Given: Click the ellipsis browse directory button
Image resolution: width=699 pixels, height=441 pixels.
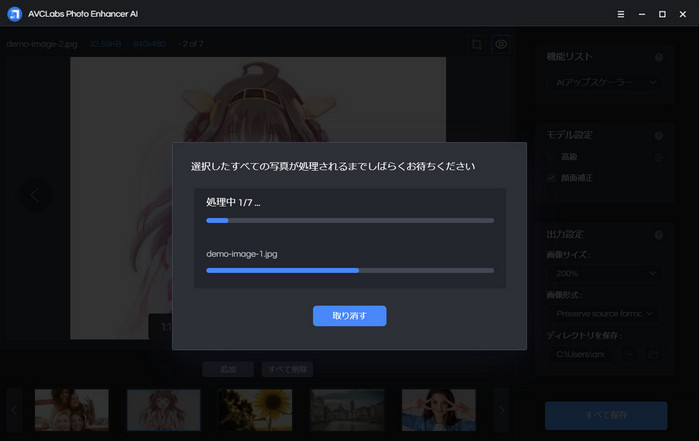Looking at the screenshot, I should 629,354.
